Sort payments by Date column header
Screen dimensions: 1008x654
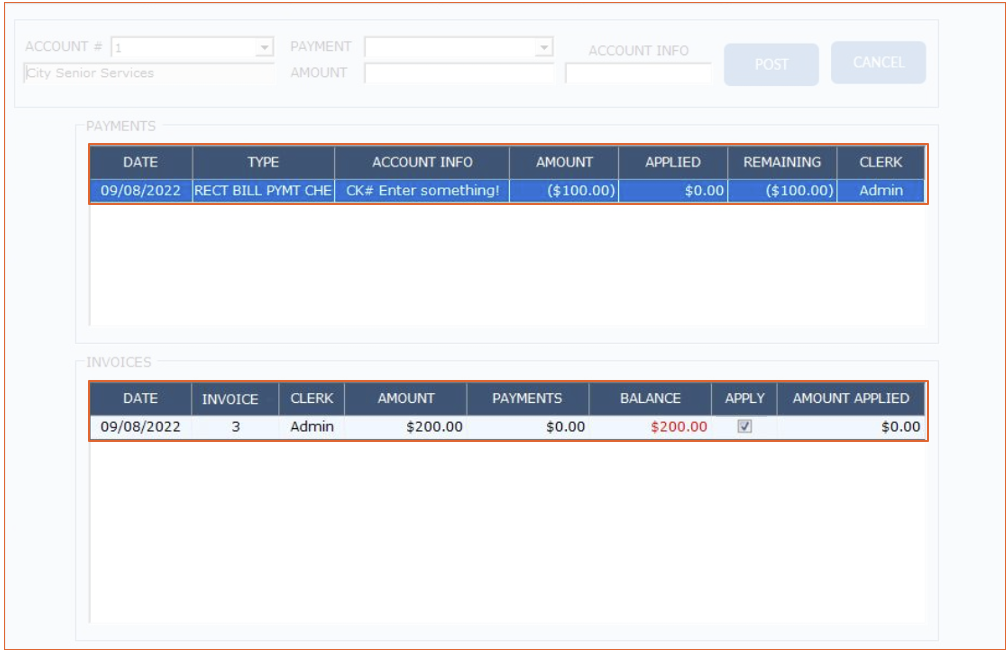[141, 162]
